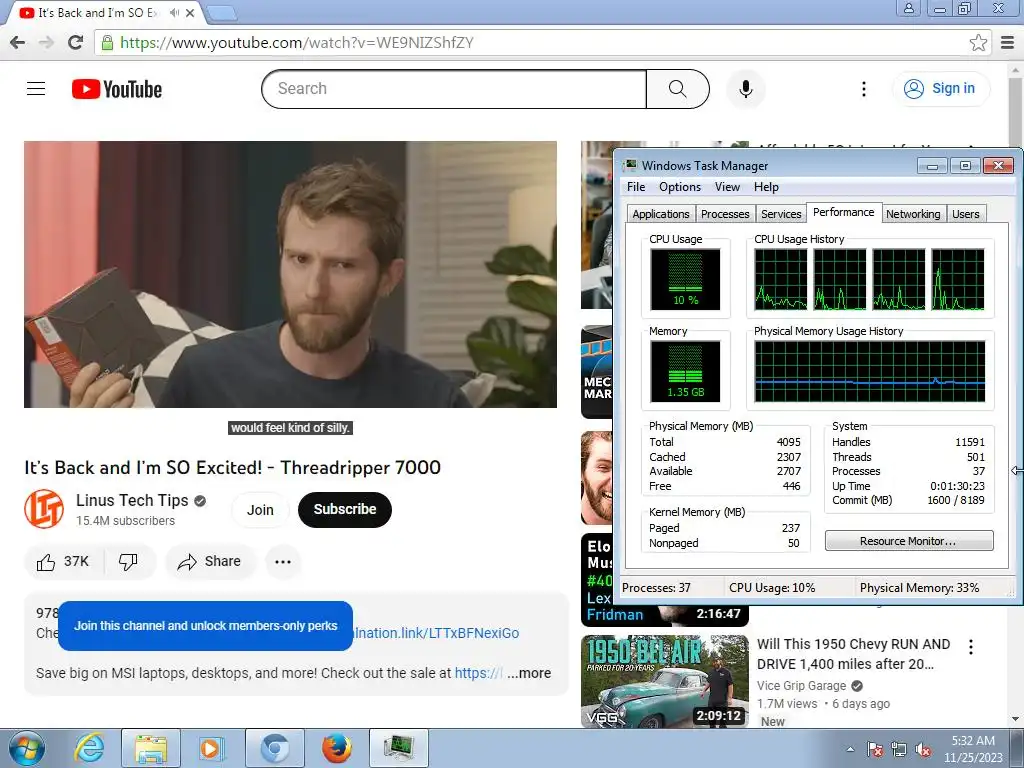Click the browser forward arrow
Viewport: 1024px width, 768px height.
coord(46,42)
